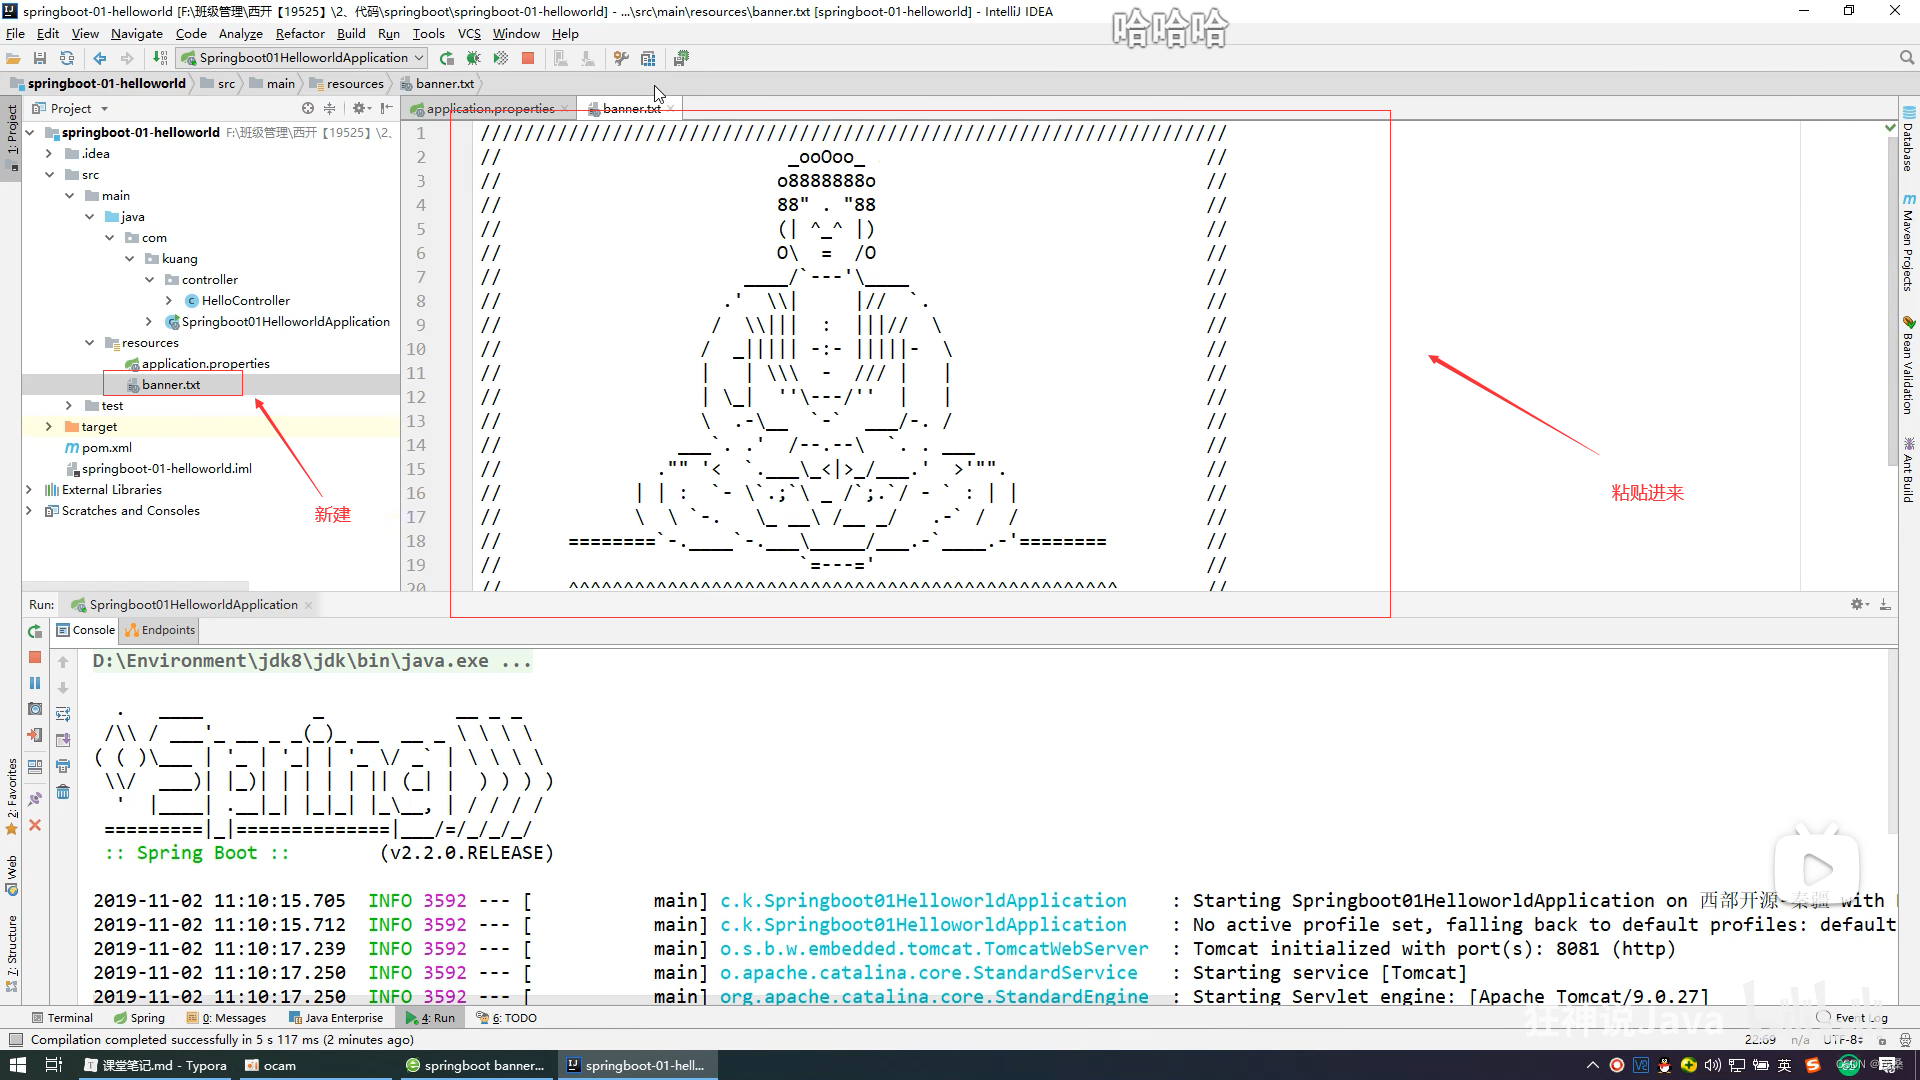1920x1080 pixels.
Task: Collapse the resources folder node
Action: point(89,343)
